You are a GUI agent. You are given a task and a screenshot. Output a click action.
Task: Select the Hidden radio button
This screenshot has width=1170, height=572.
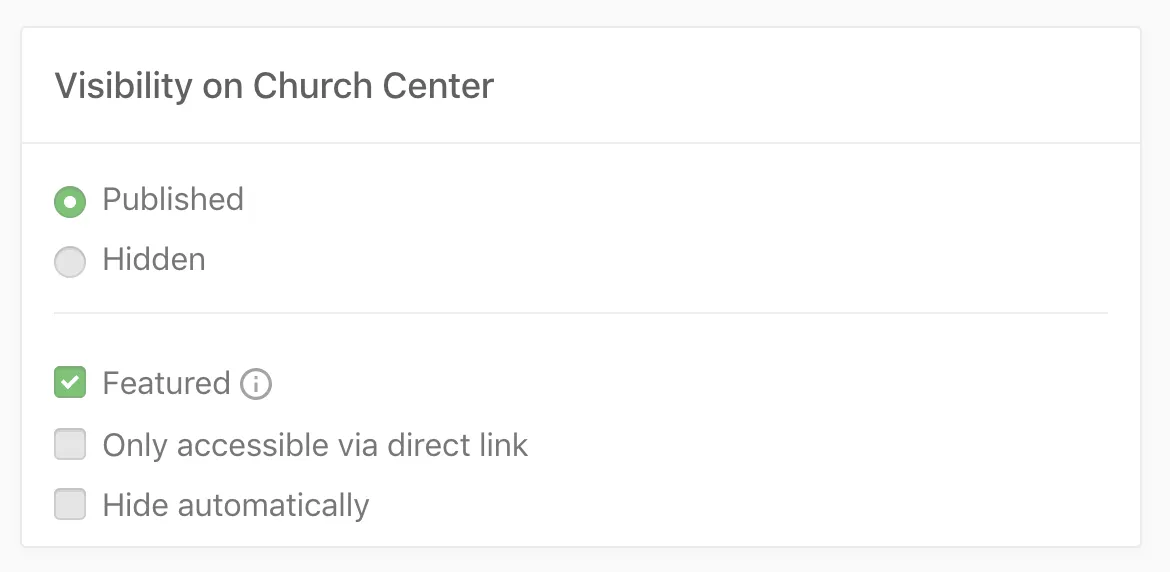[70, 263]
